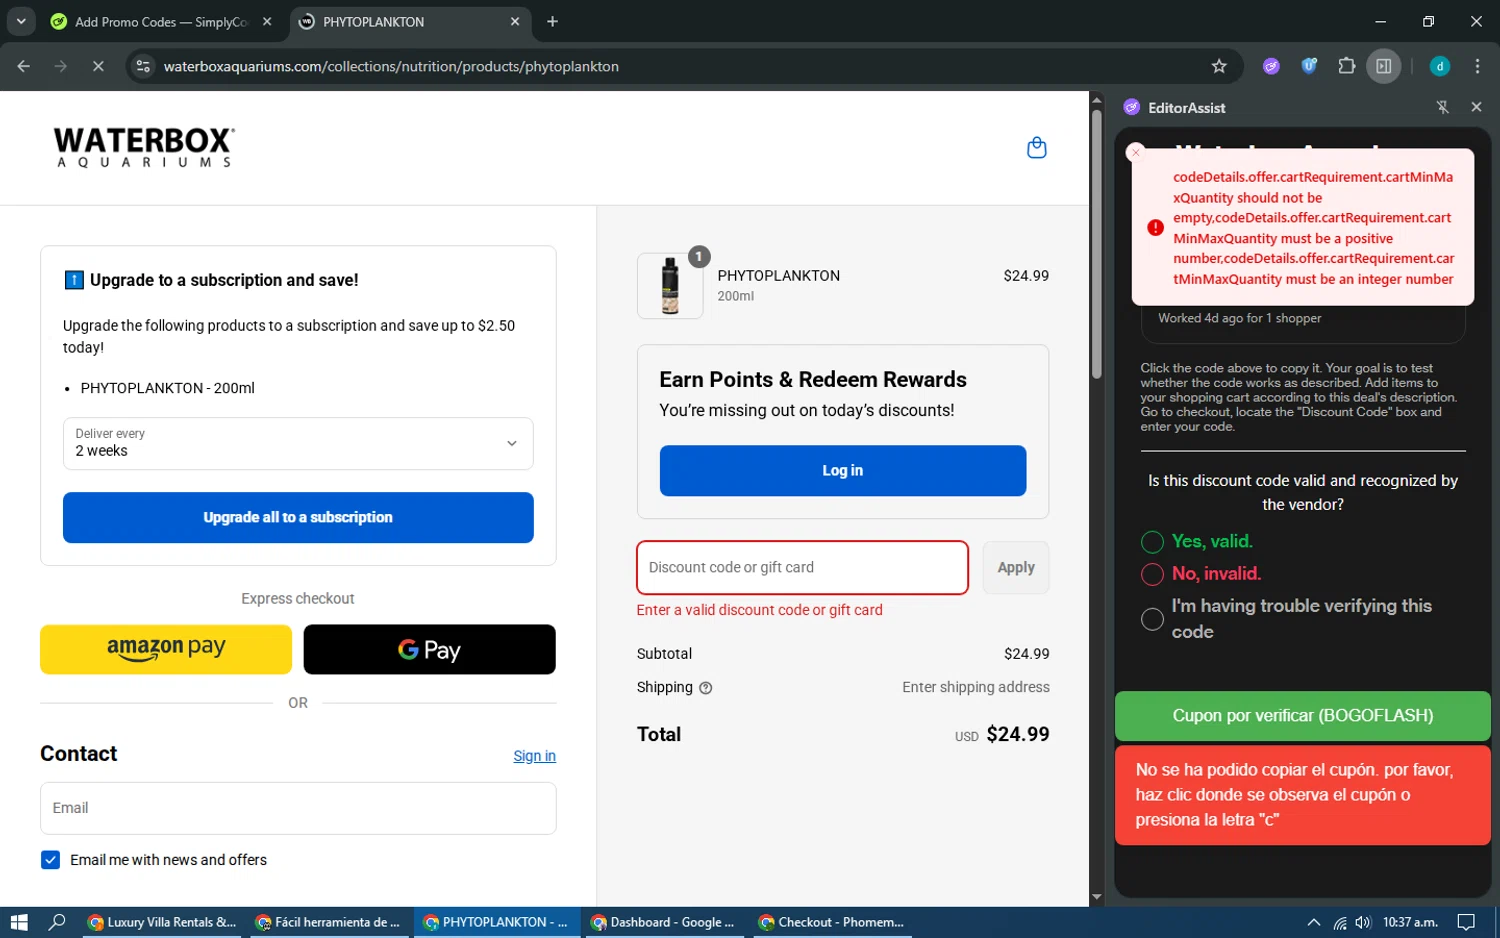Open the Windows Start menu
This screenshot has height=938, width=1500.
(x=19, y=922)
